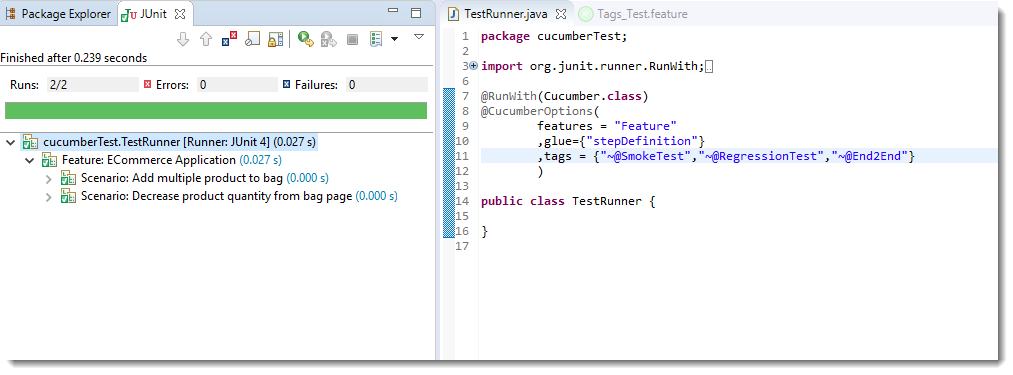Viewport: 1013px width, 375px height.
Task: Click the "~@End2End" tag string
Action: (870, 156)
